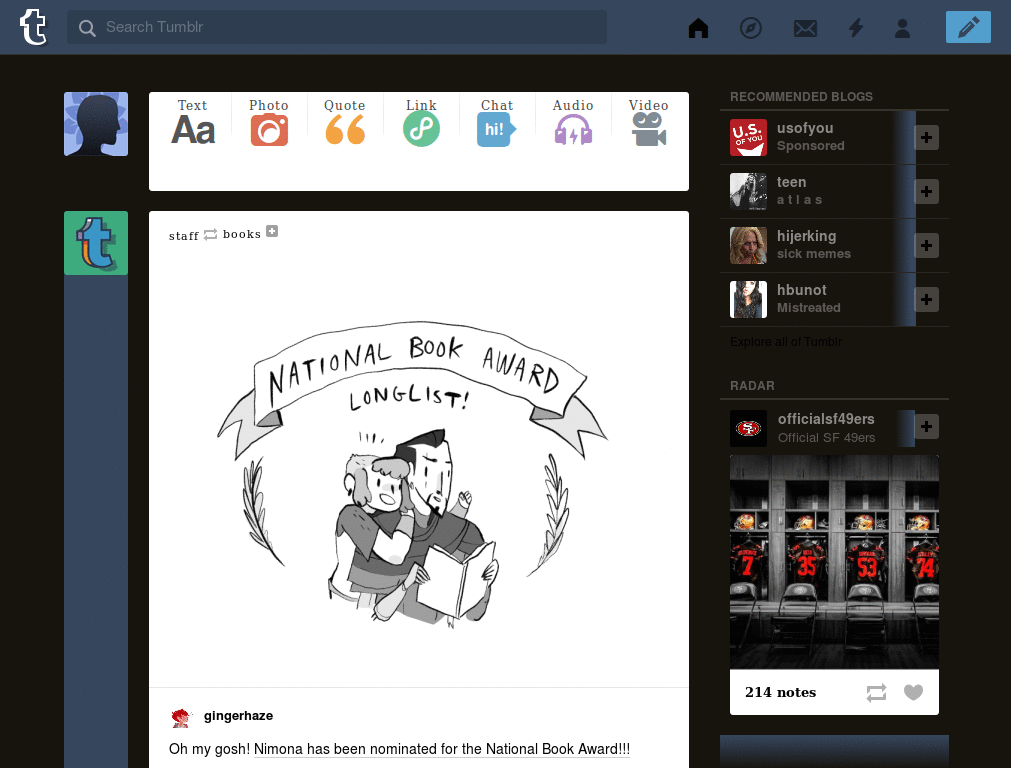The height and width of the screenshot is (768, 1024).
Task: Follow hijerking with plus button
Action: (926, 246)
